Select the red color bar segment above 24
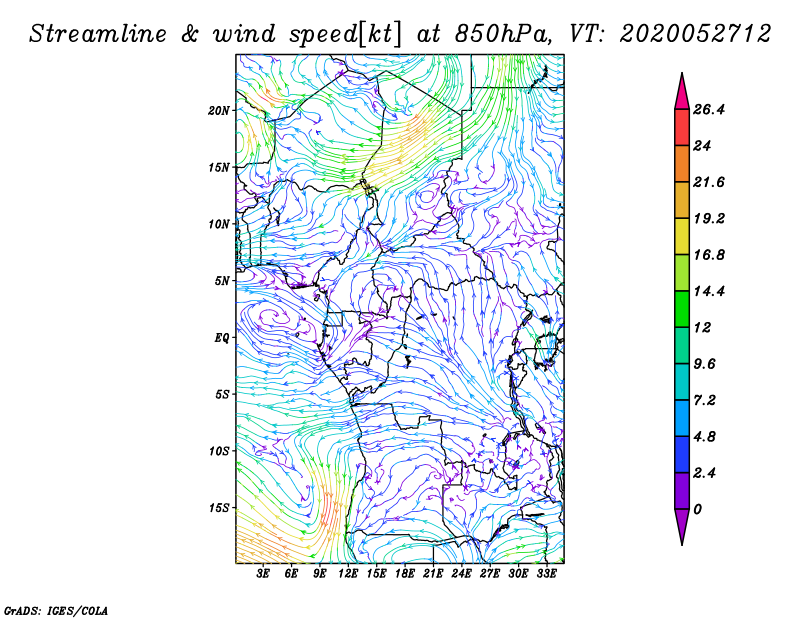Screen dimensions: 800x618 click(682, 128)
